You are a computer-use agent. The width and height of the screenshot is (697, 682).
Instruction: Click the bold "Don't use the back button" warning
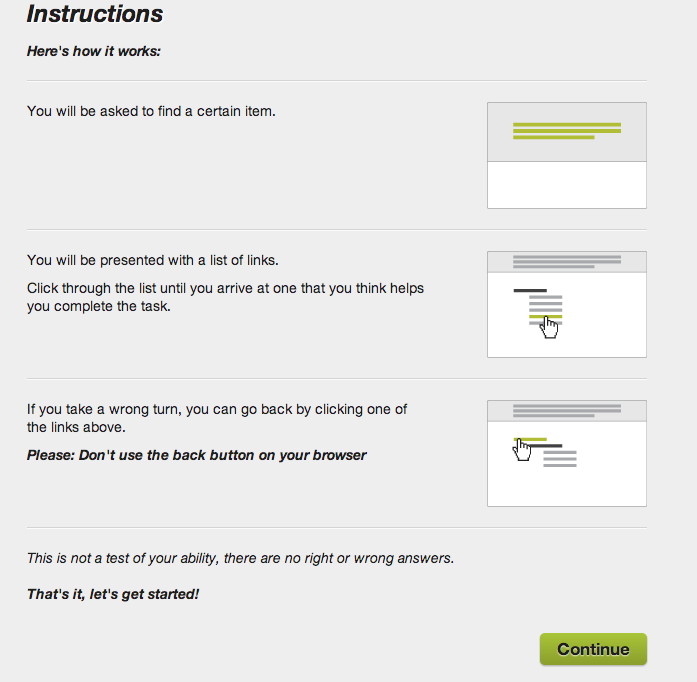click(197, 455)
